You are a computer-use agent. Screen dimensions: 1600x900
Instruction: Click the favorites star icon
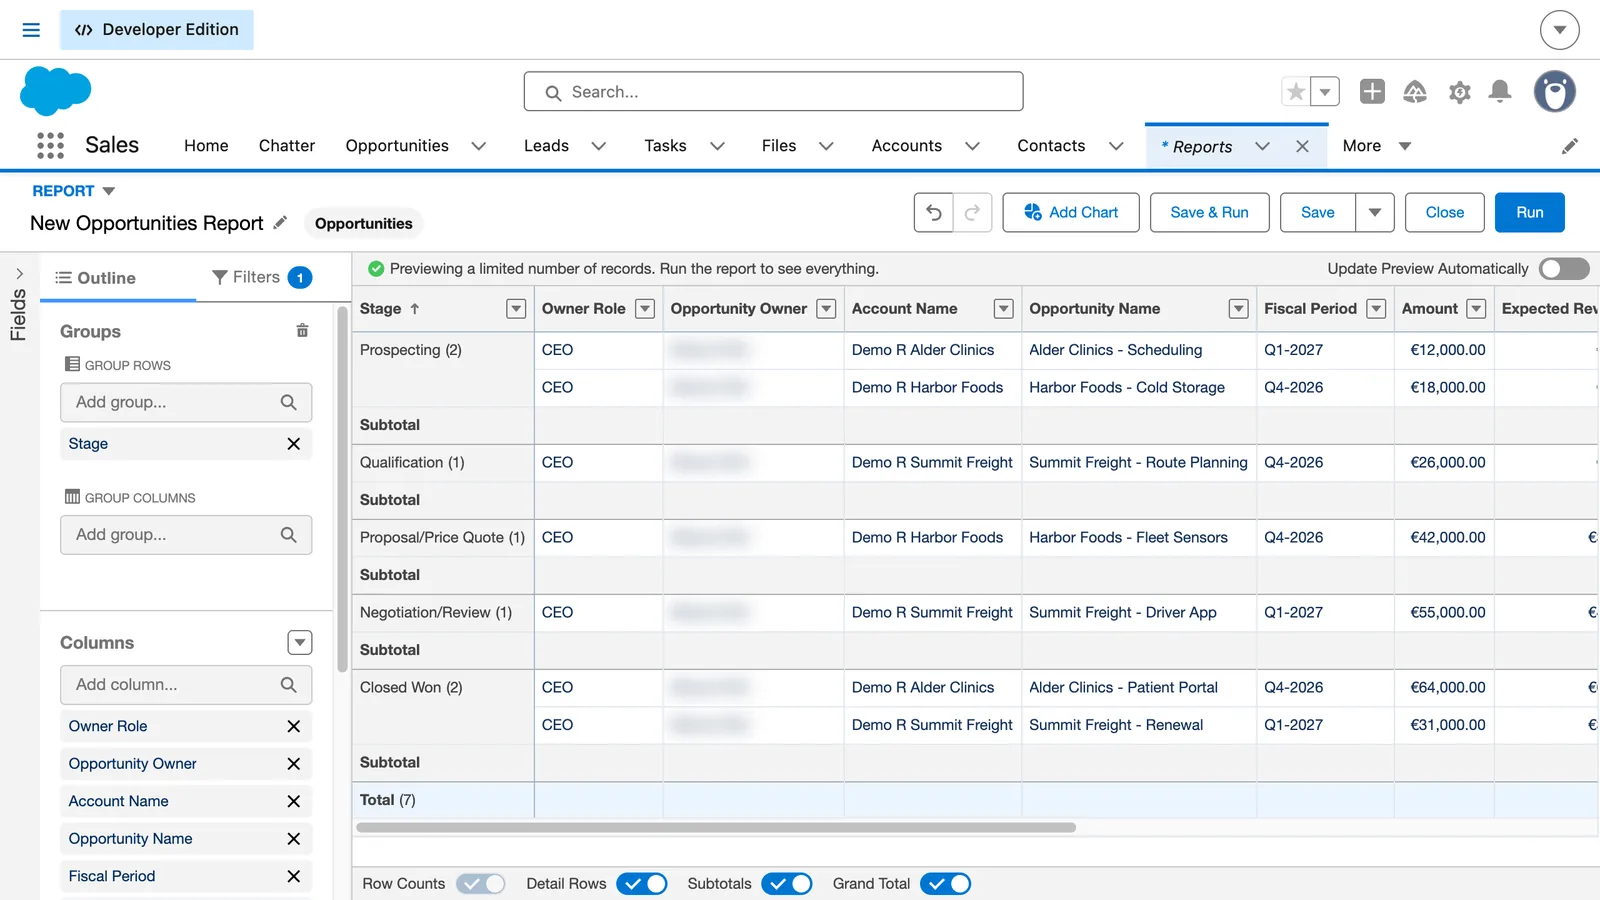point(1296,92)
